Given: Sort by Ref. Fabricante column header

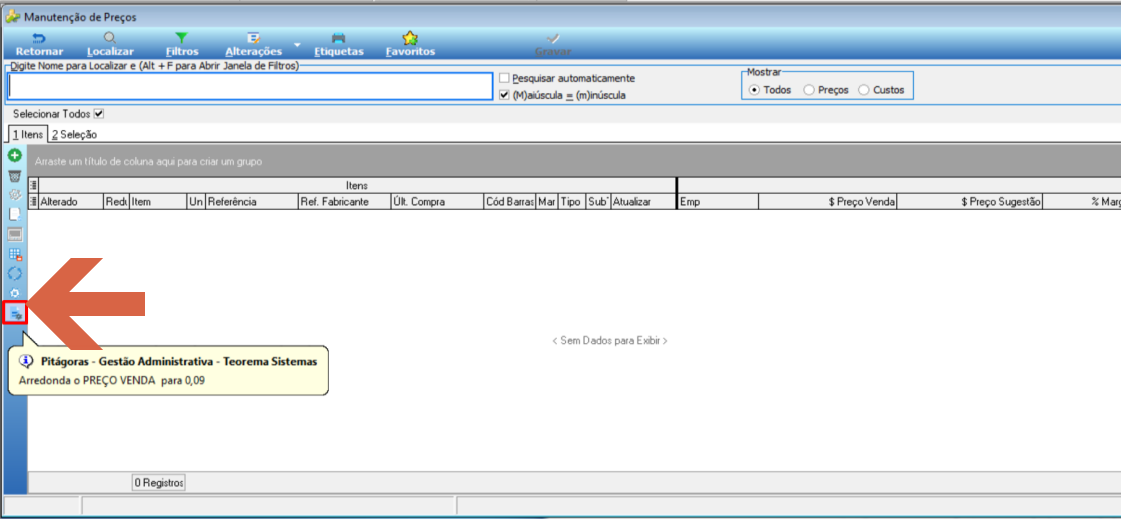Looking at the screenshot, I should tap(344, 202).
